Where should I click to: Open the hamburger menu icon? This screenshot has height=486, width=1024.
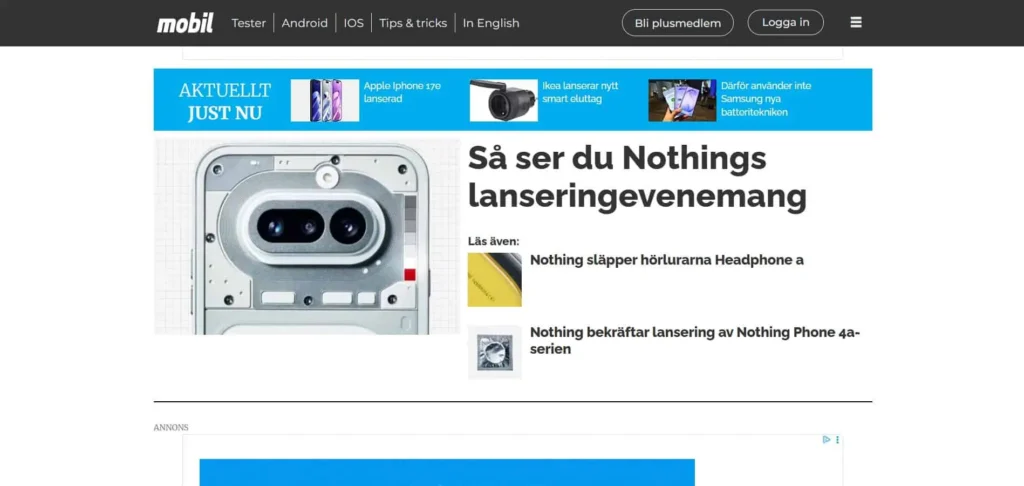(855, 23)
